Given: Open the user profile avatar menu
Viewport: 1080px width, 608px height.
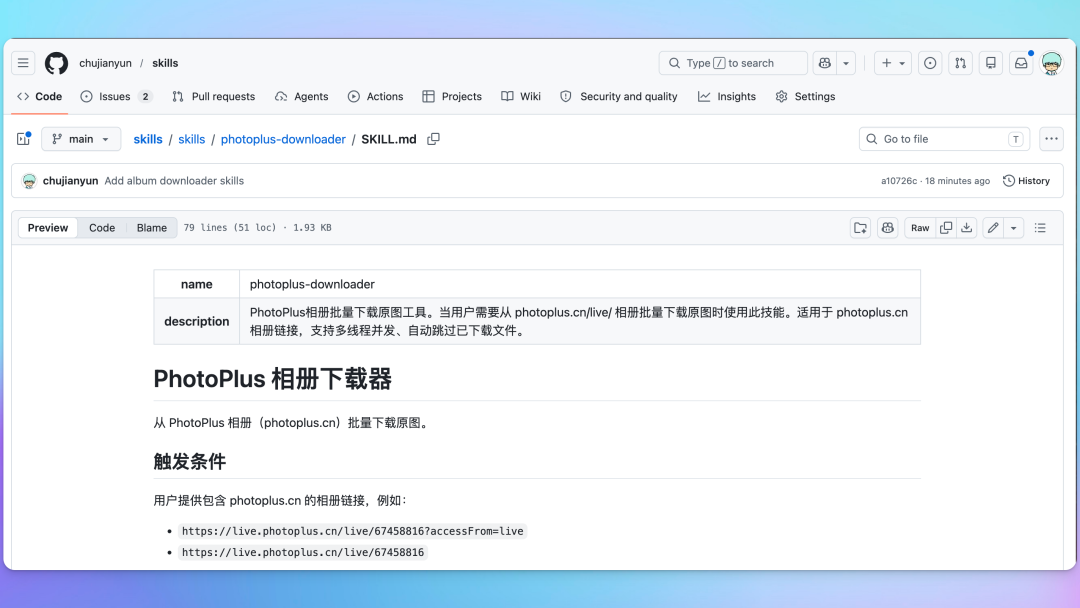Looking at the screenshot, I should point(1051,63).
